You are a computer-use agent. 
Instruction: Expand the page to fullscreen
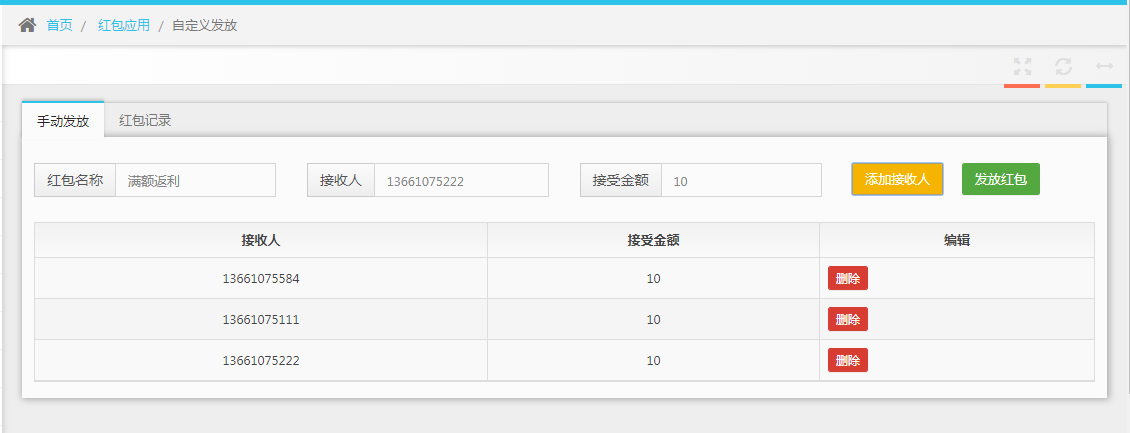1022,67
